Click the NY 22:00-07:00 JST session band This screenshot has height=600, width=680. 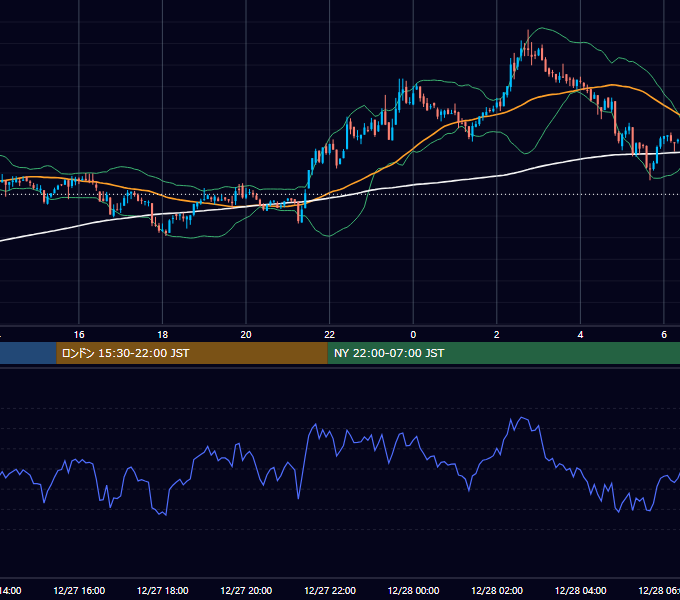click(x=503, y=353)
